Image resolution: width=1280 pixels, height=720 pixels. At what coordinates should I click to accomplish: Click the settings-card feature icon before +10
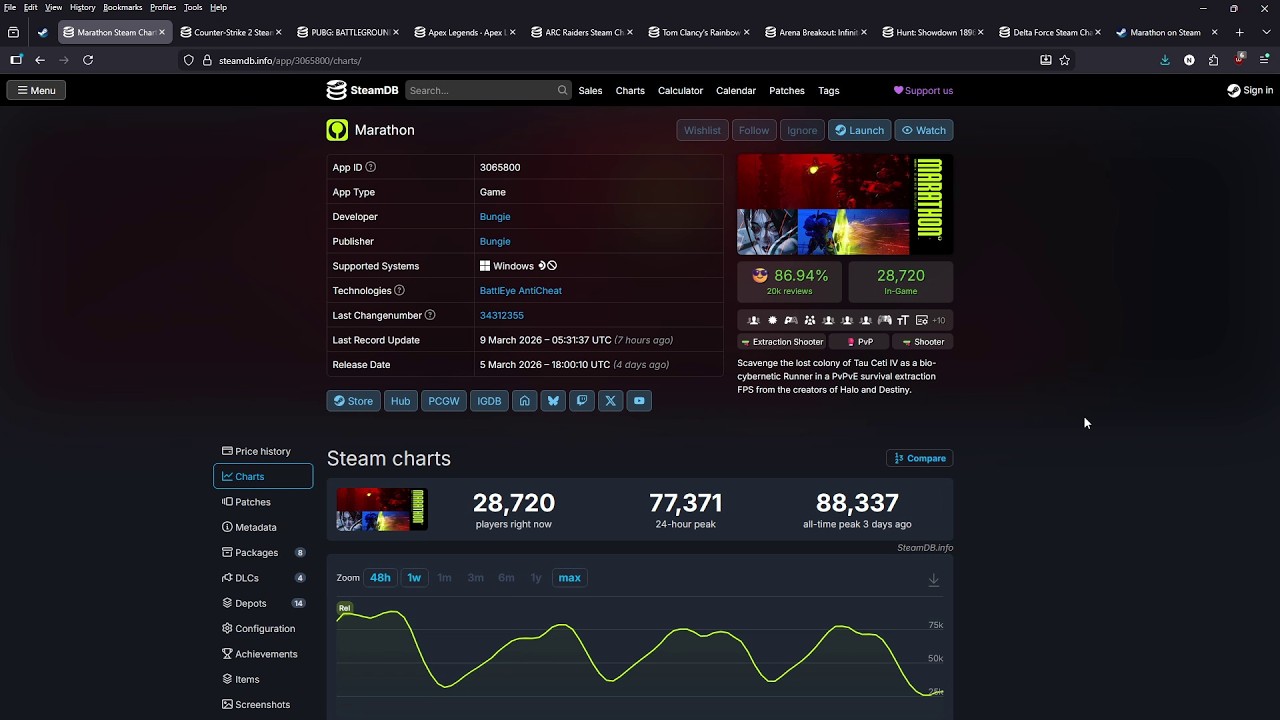[x=922, y=320]
